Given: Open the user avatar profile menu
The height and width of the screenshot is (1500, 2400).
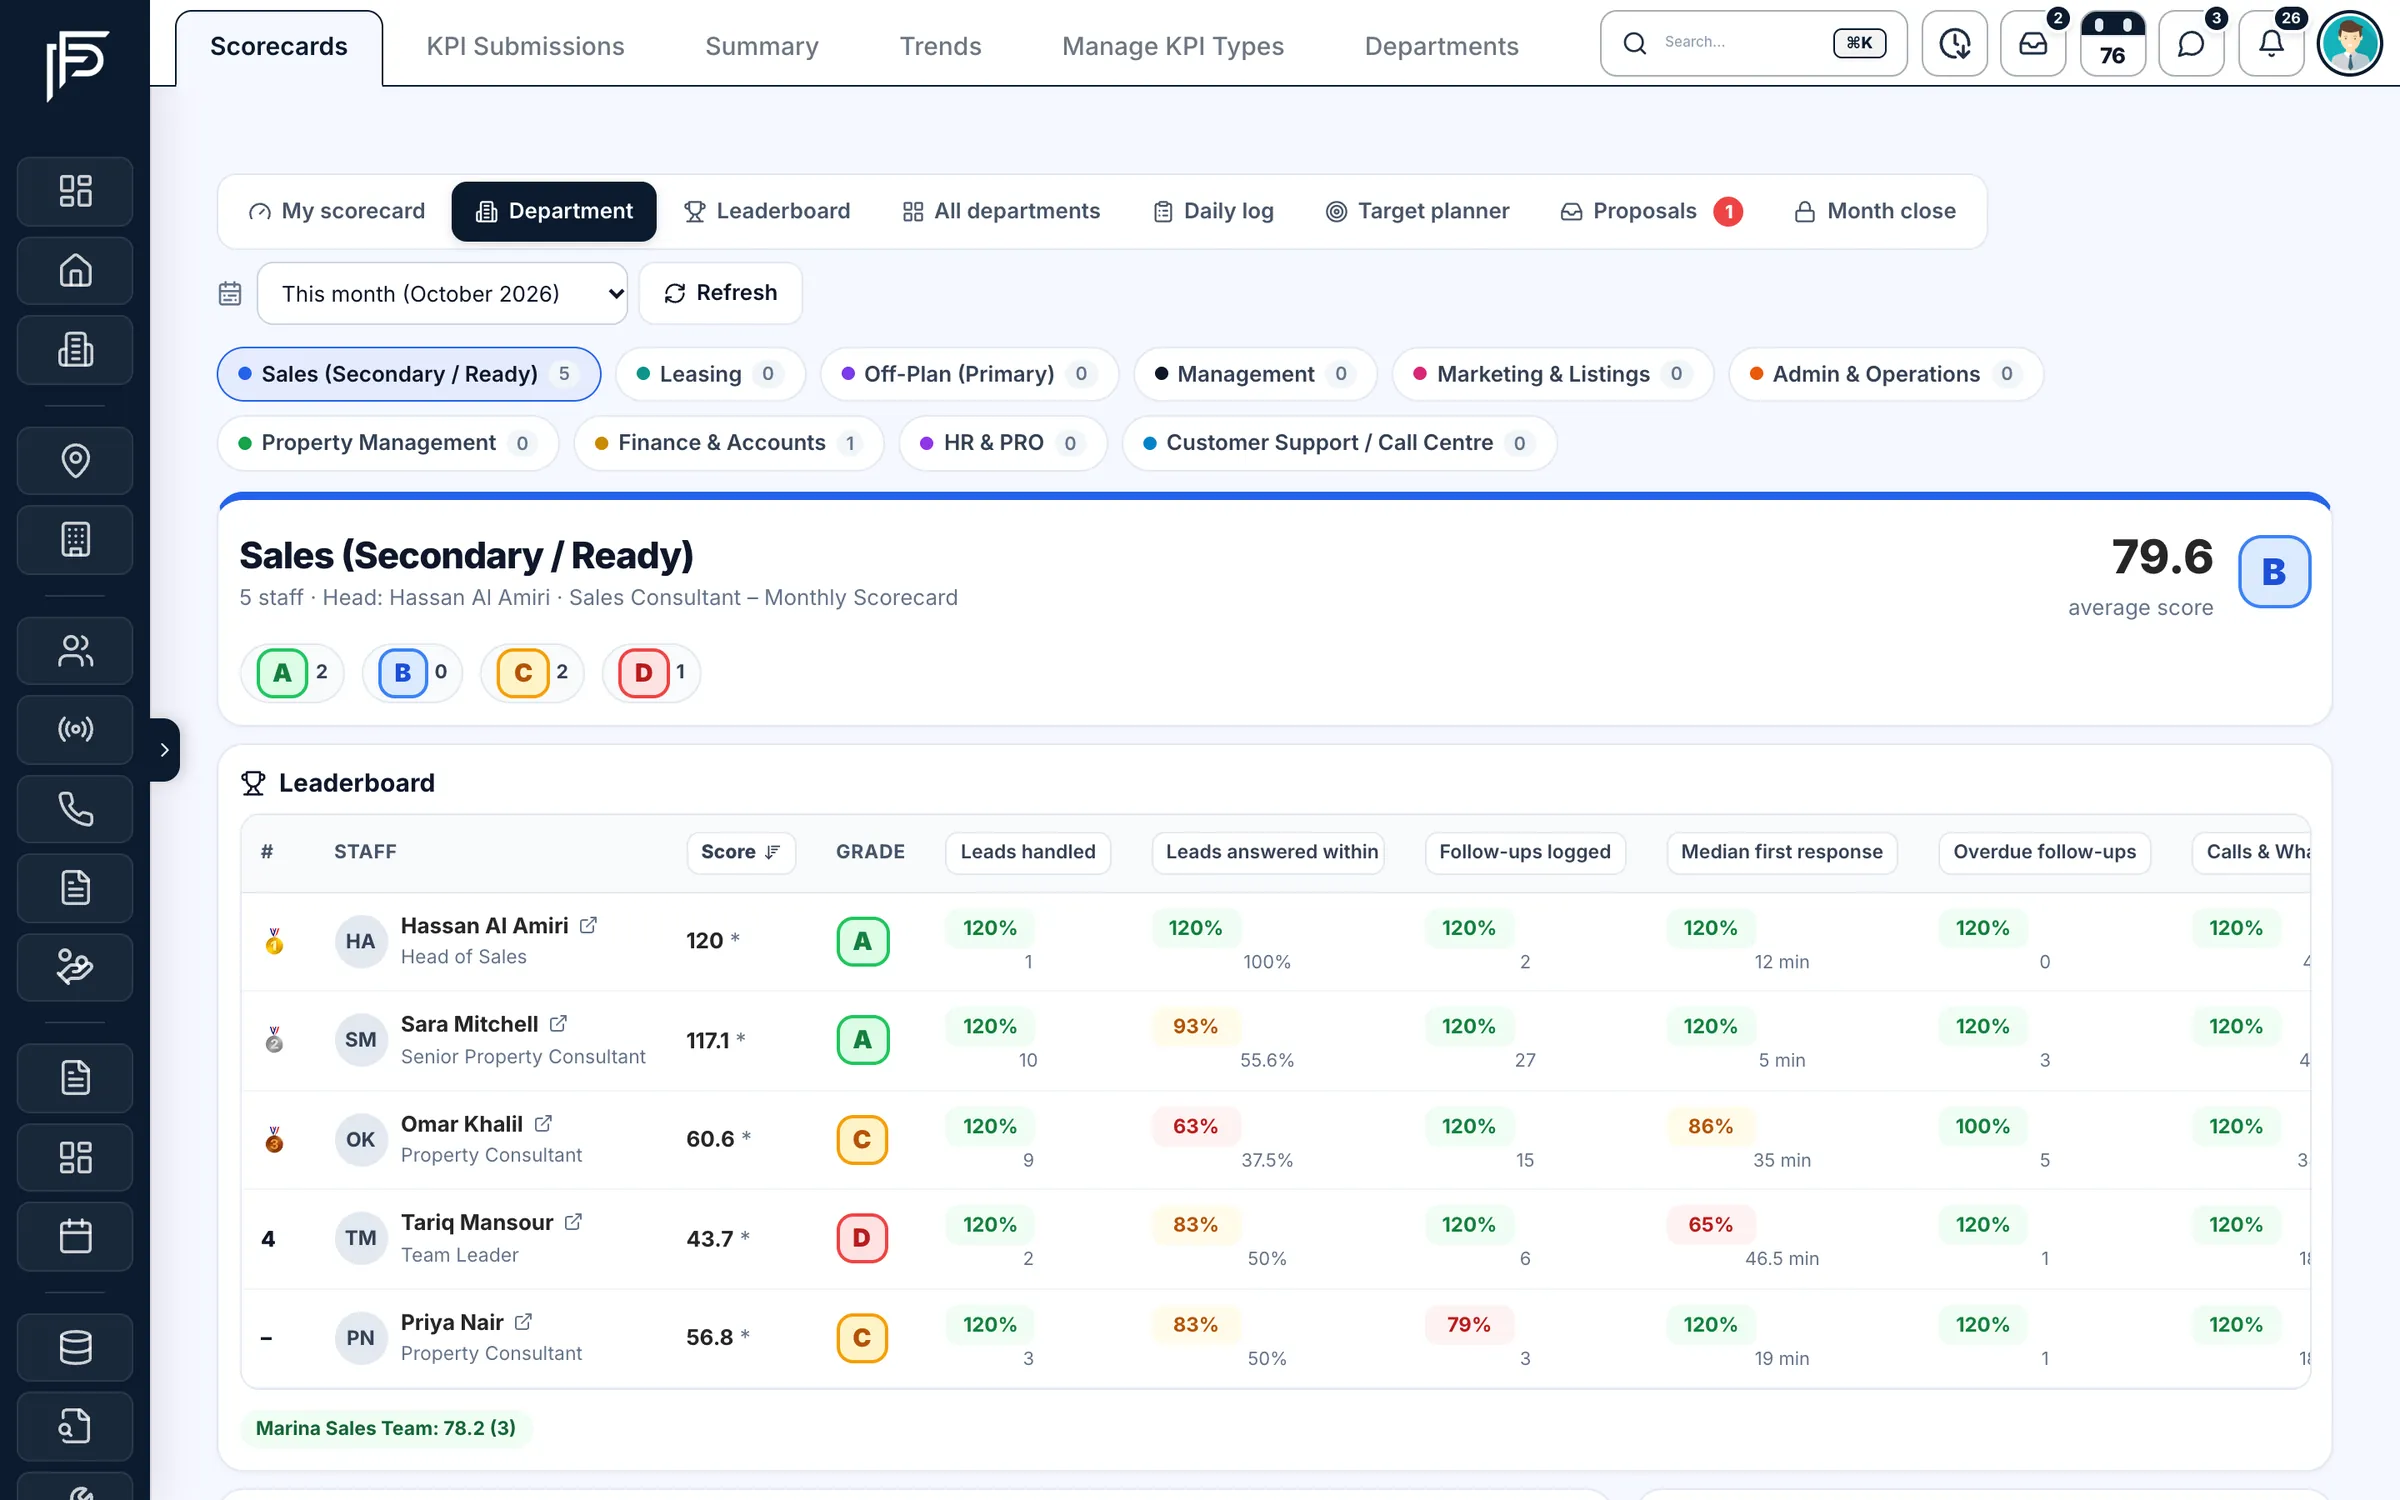Looking at the screenshot, I should coord(2350,43).
